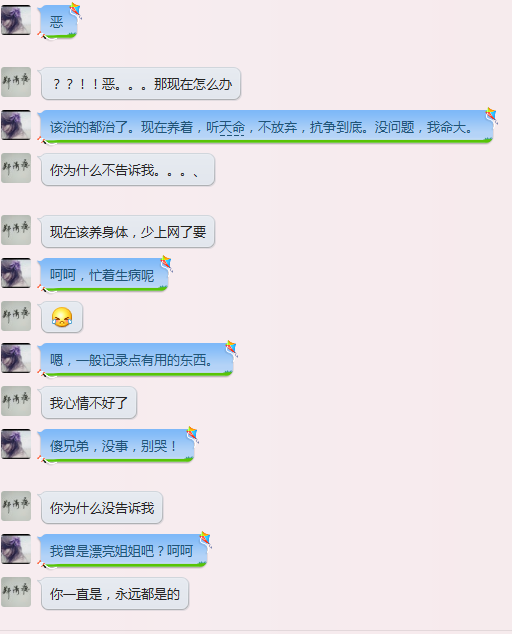The image size is (512, 634).
Task: Select the crying emoji message
Action: [62, 317]
